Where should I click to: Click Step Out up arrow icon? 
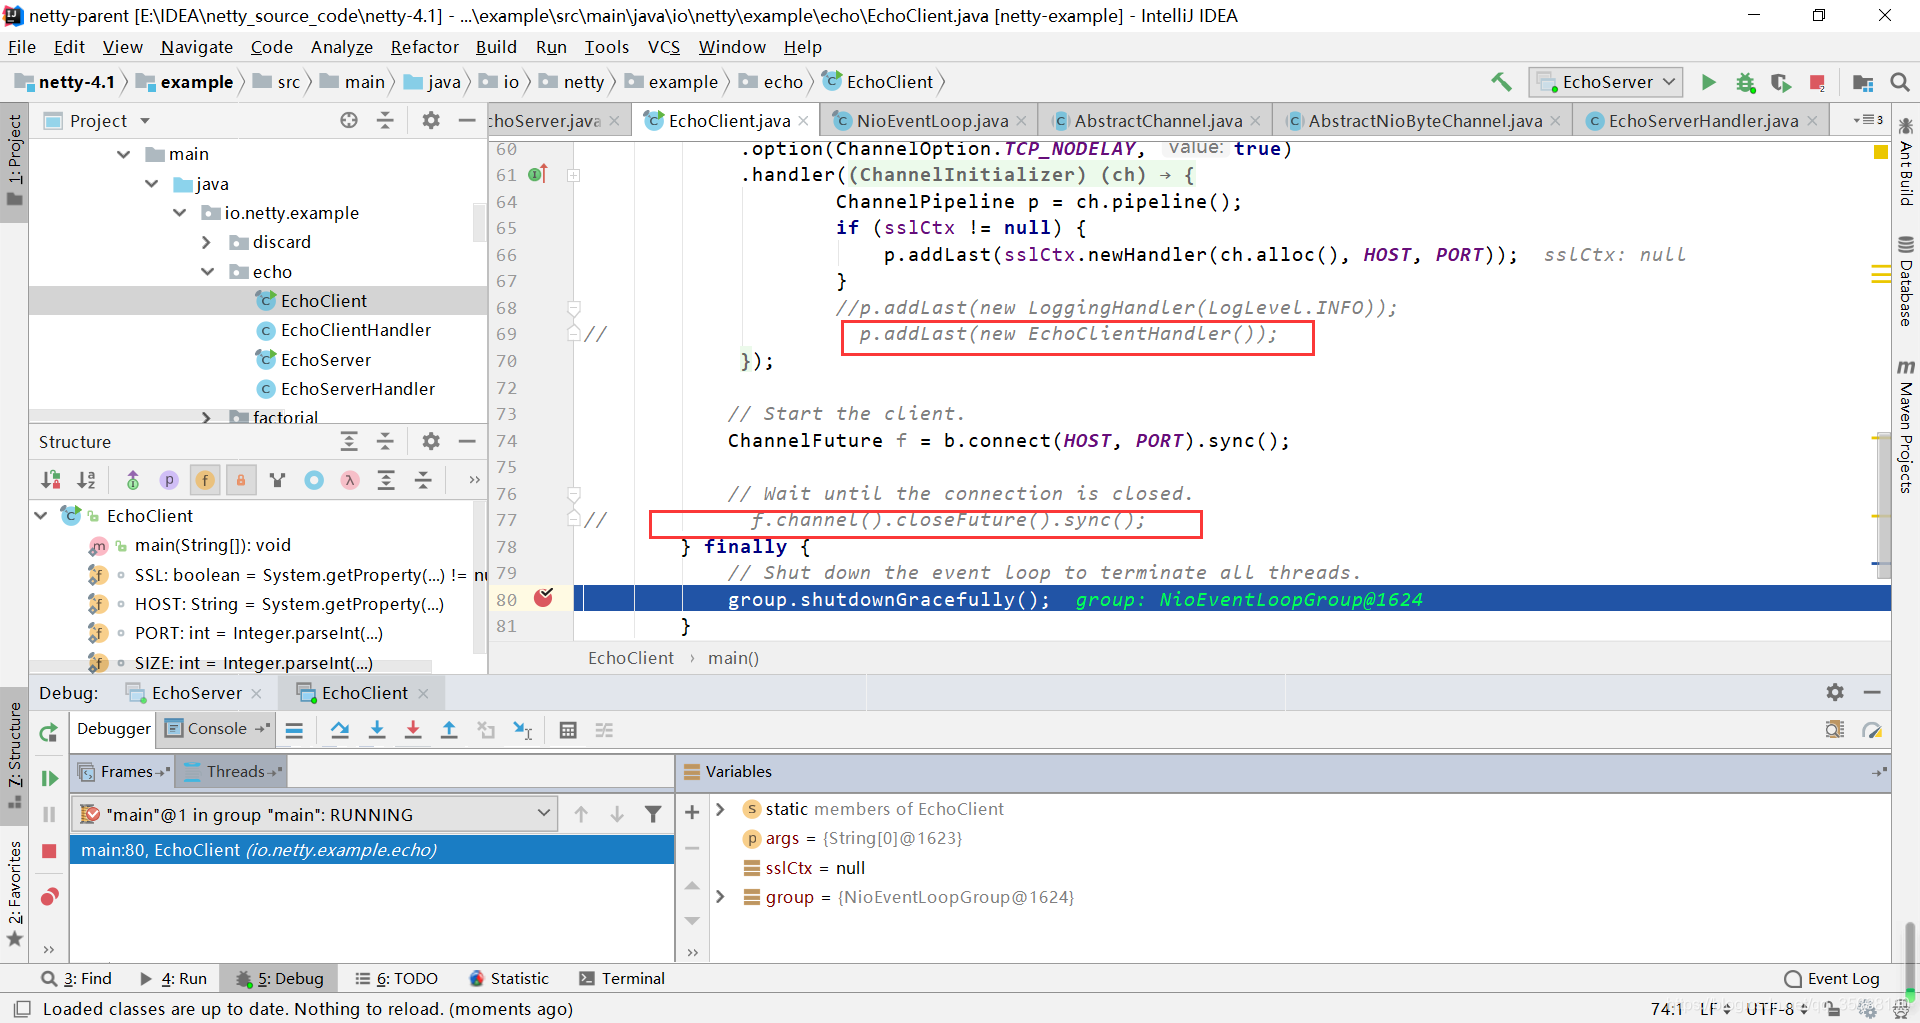[449, 730]
